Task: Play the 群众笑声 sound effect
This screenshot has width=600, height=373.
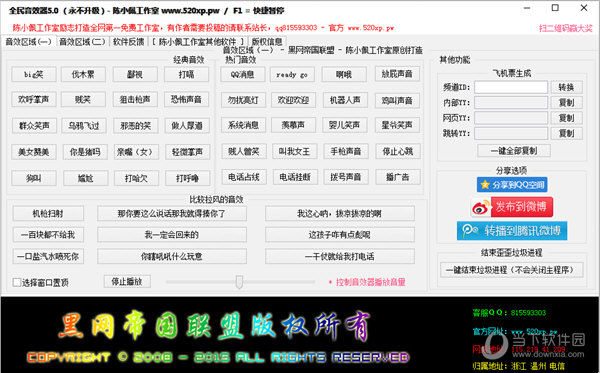Action: [34, 125]
